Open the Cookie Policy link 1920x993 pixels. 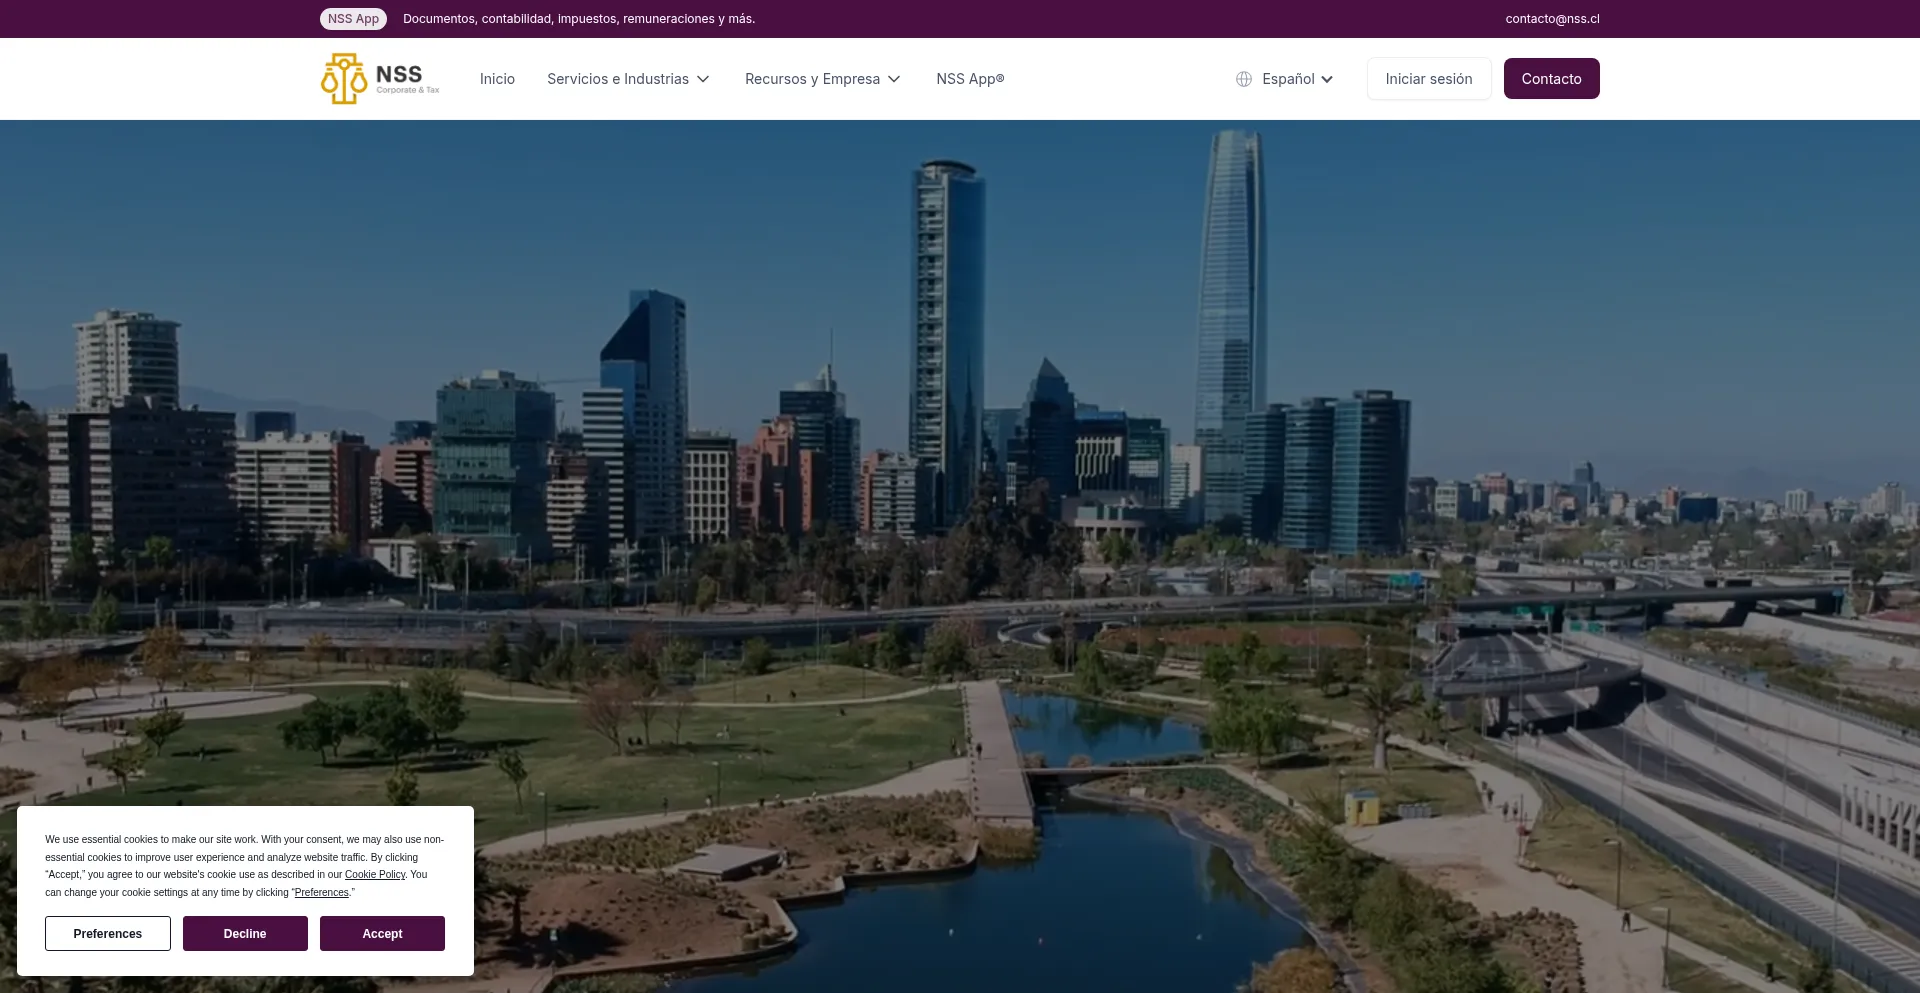375,875
